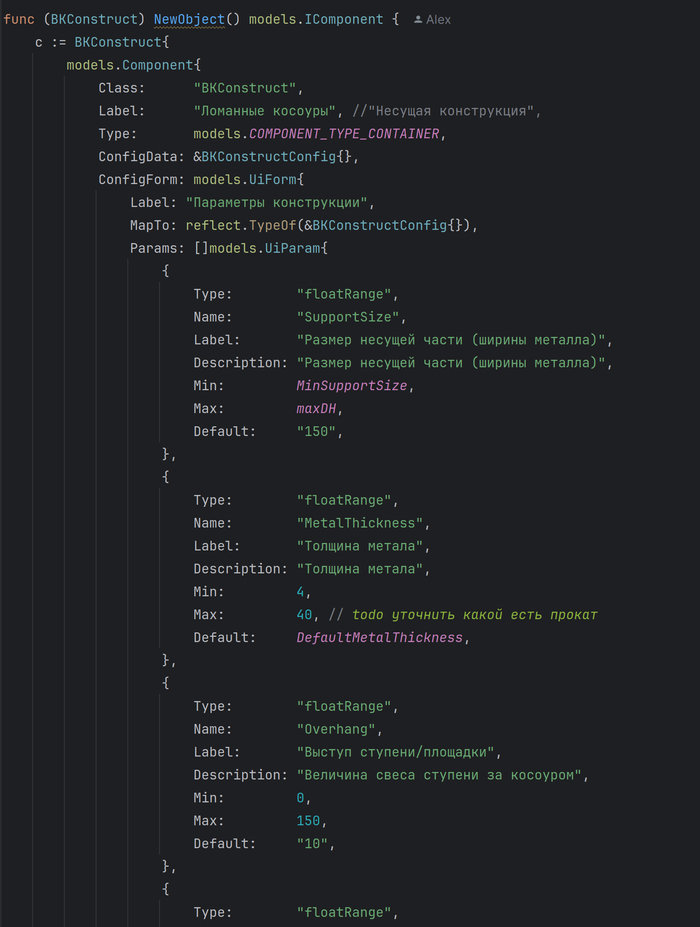Image resolution: width=700 pixels, height=927 pixels.
Task: Click the Max value 150 under Overhang
Action: [309, 821]
